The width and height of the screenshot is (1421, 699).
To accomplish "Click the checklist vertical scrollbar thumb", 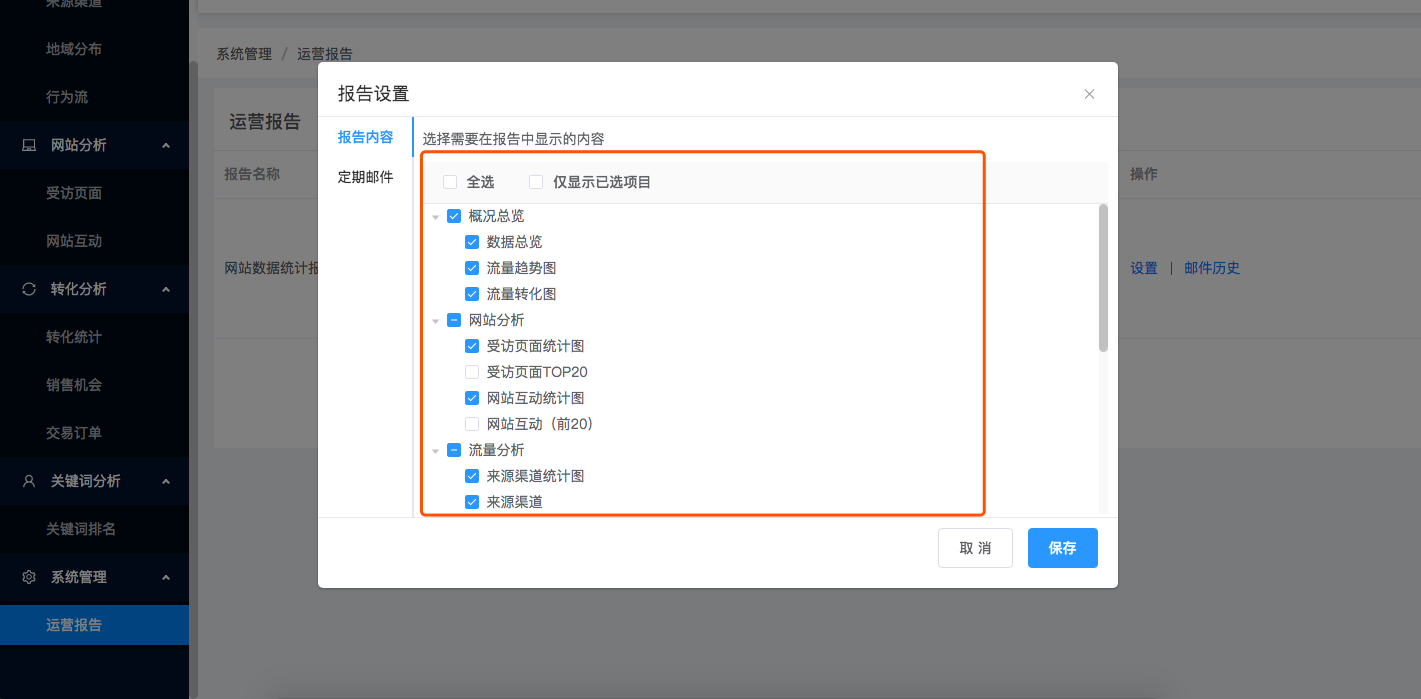I will 1103,278.
